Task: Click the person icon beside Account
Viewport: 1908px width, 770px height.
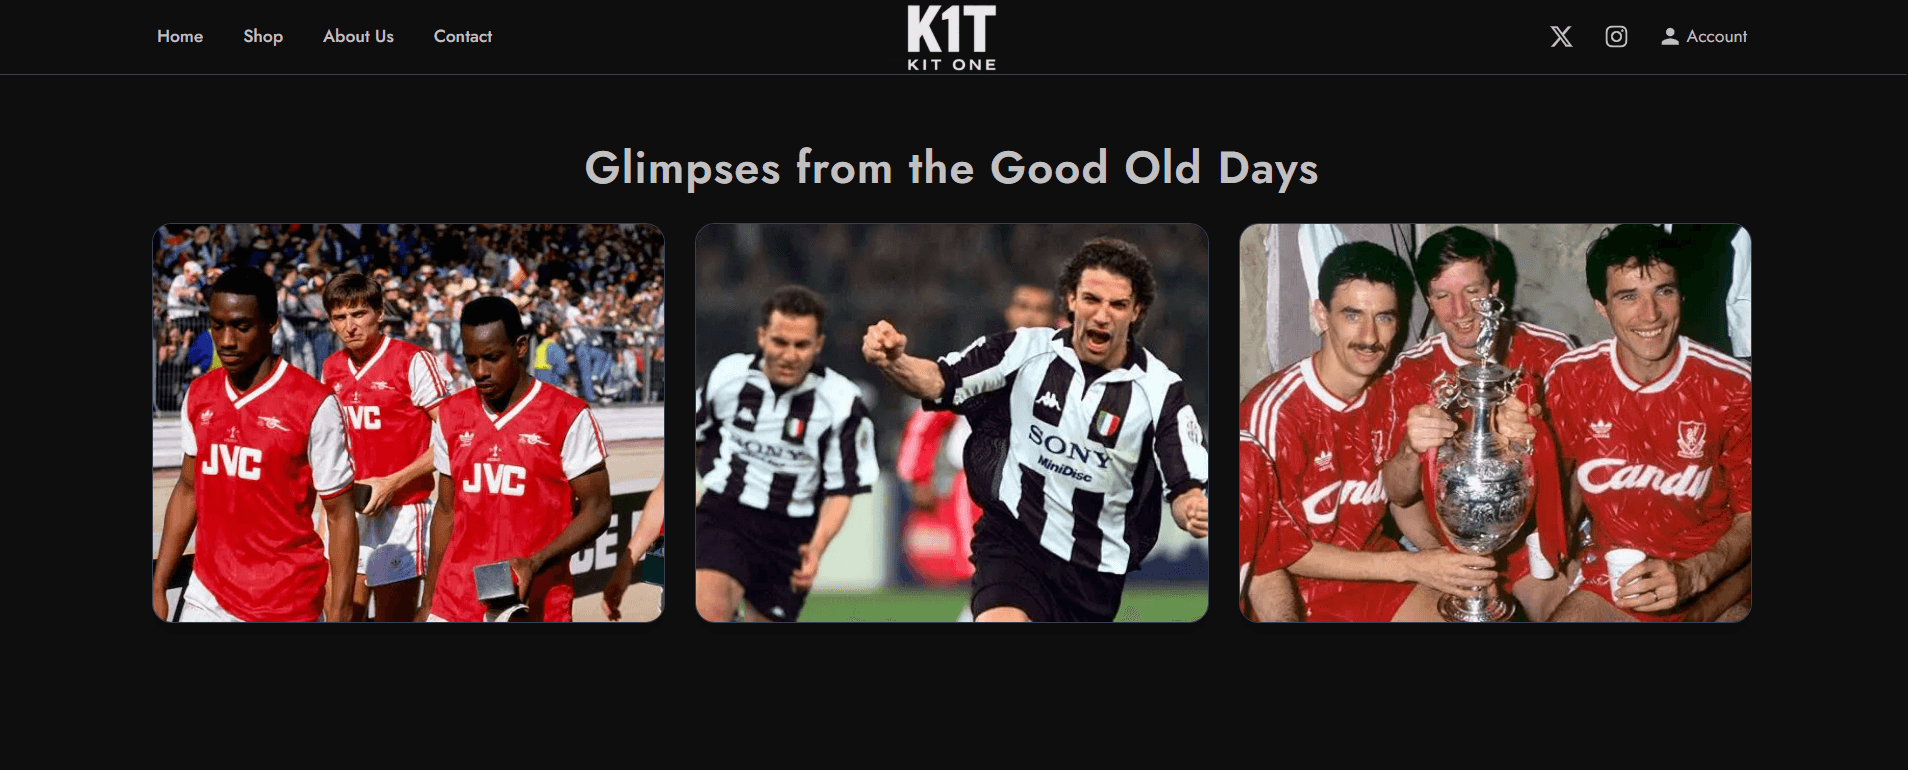Action: point(1669,37)
